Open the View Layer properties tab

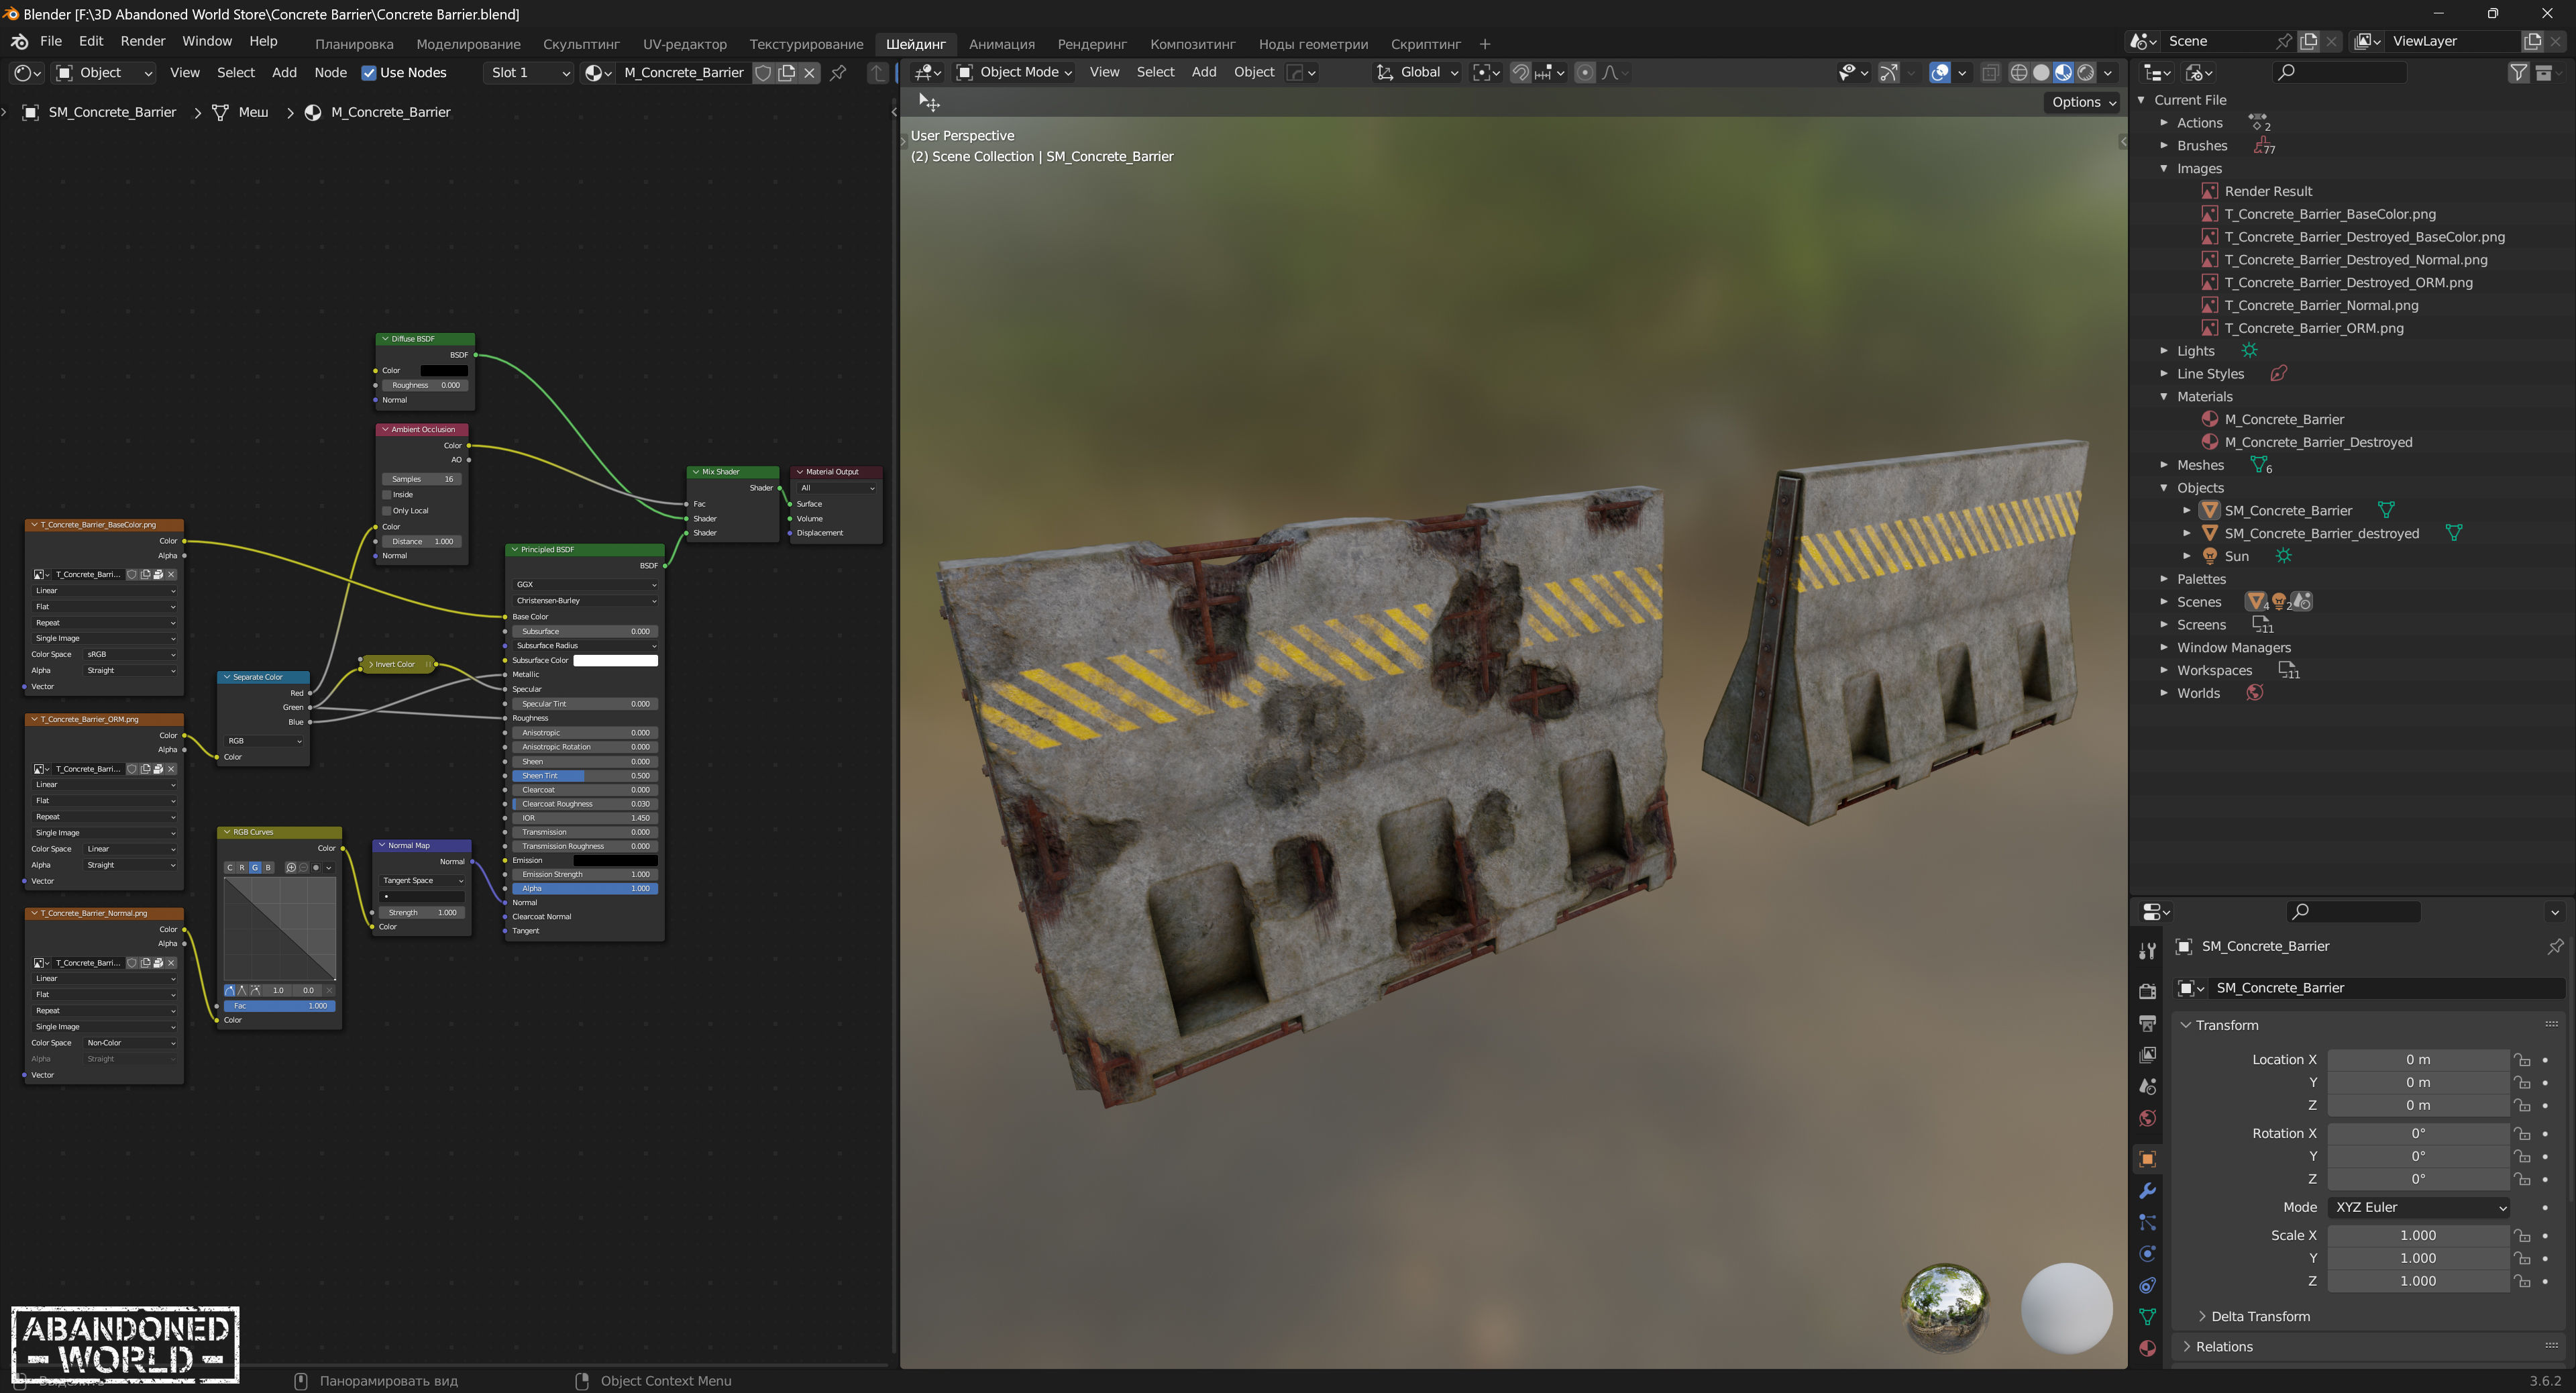pos(2147,1055)
